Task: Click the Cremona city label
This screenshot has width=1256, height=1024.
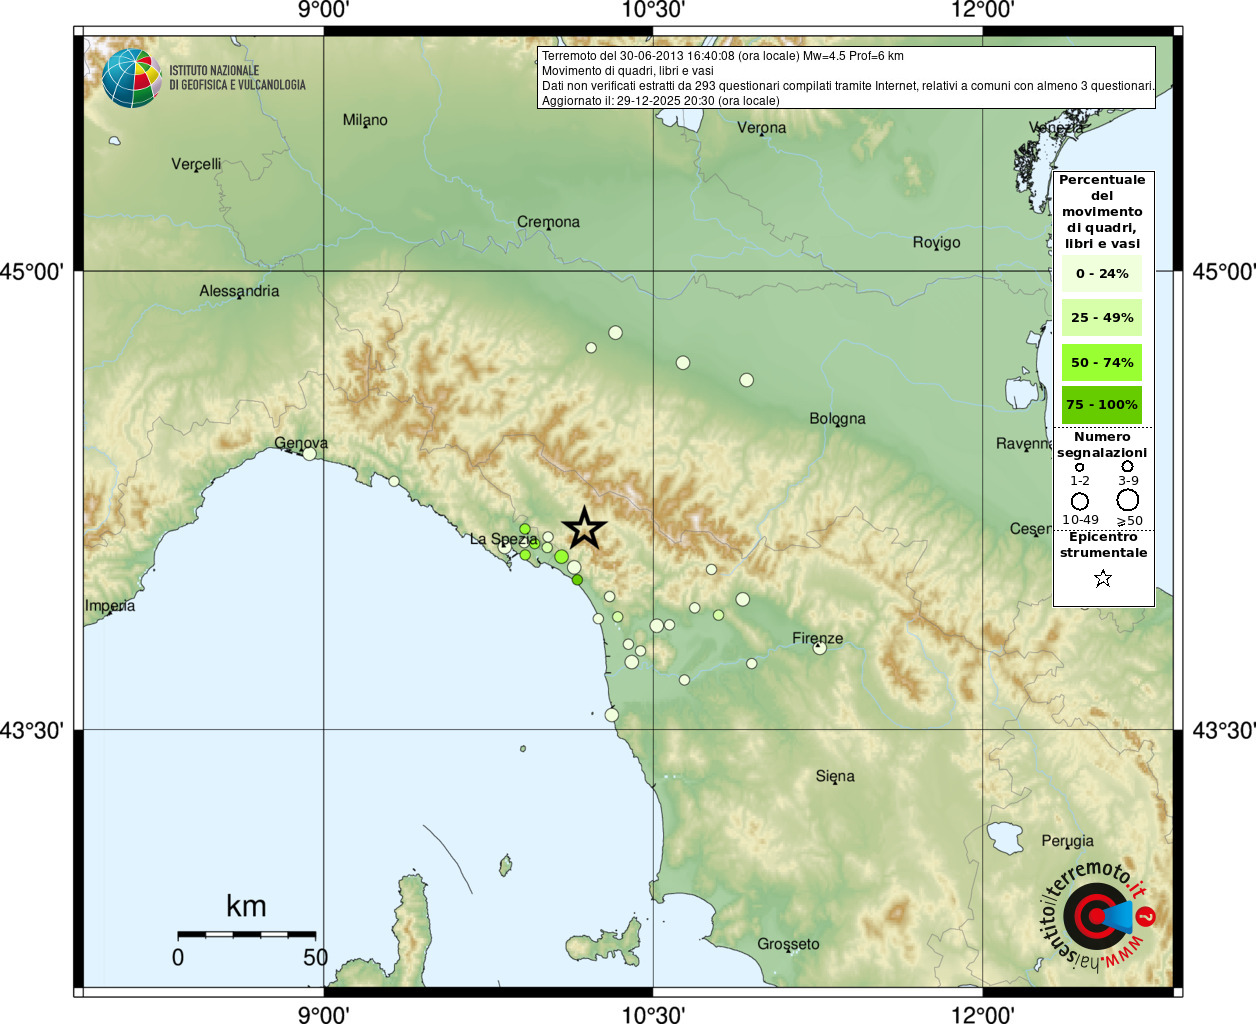Action: (x=548, y=222)
